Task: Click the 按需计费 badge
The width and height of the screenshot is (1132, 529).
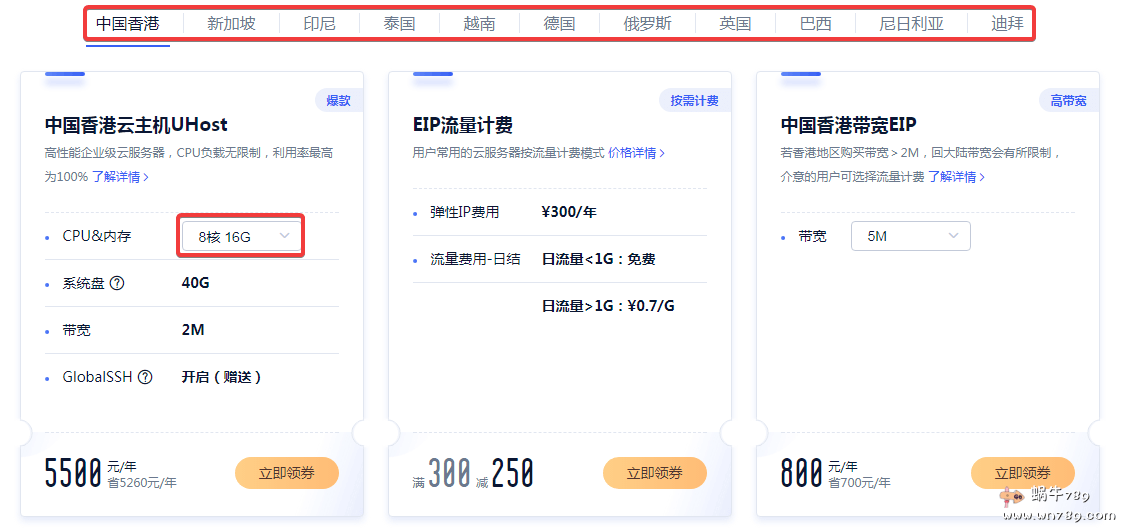Action: (x=695, y=101)
